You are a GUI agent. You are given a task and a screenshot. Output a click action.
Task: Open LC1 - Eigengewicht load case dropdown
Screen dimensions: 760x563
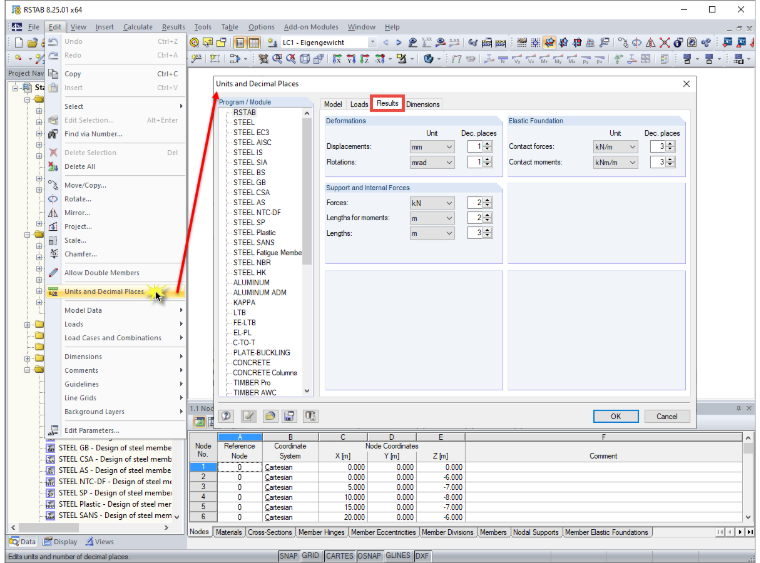click(x=372, y=43)
